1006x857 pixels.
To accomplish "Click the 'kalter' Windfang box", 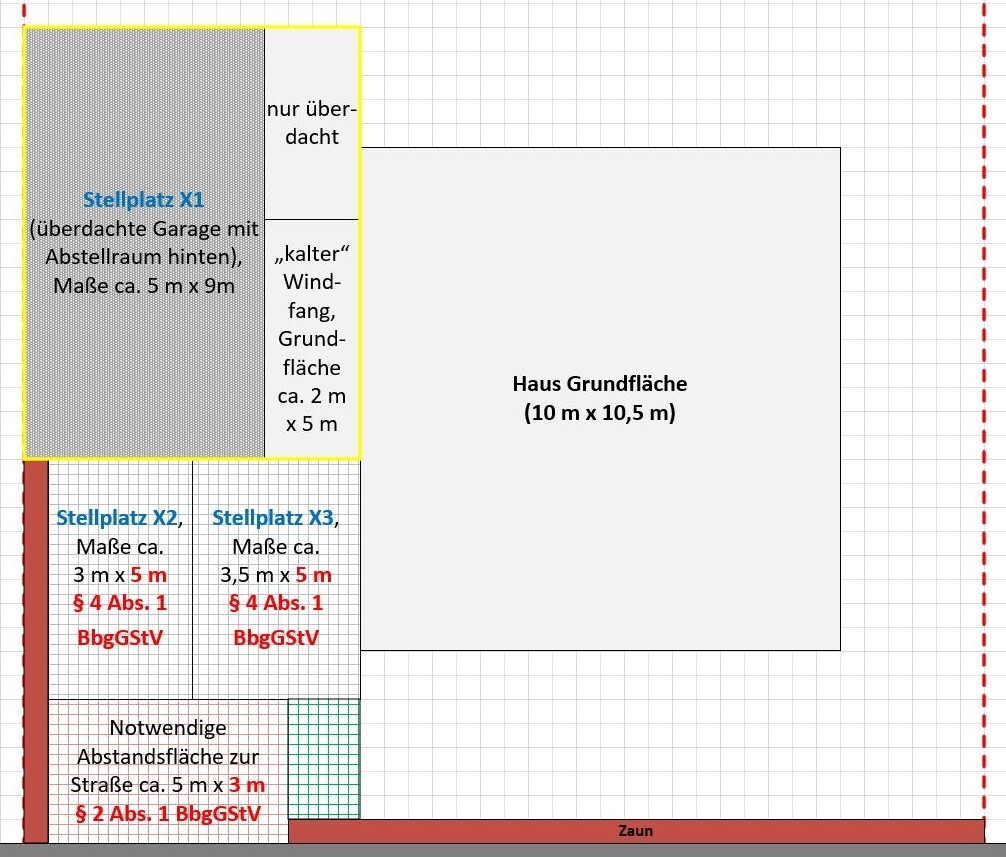I will 312,340.
